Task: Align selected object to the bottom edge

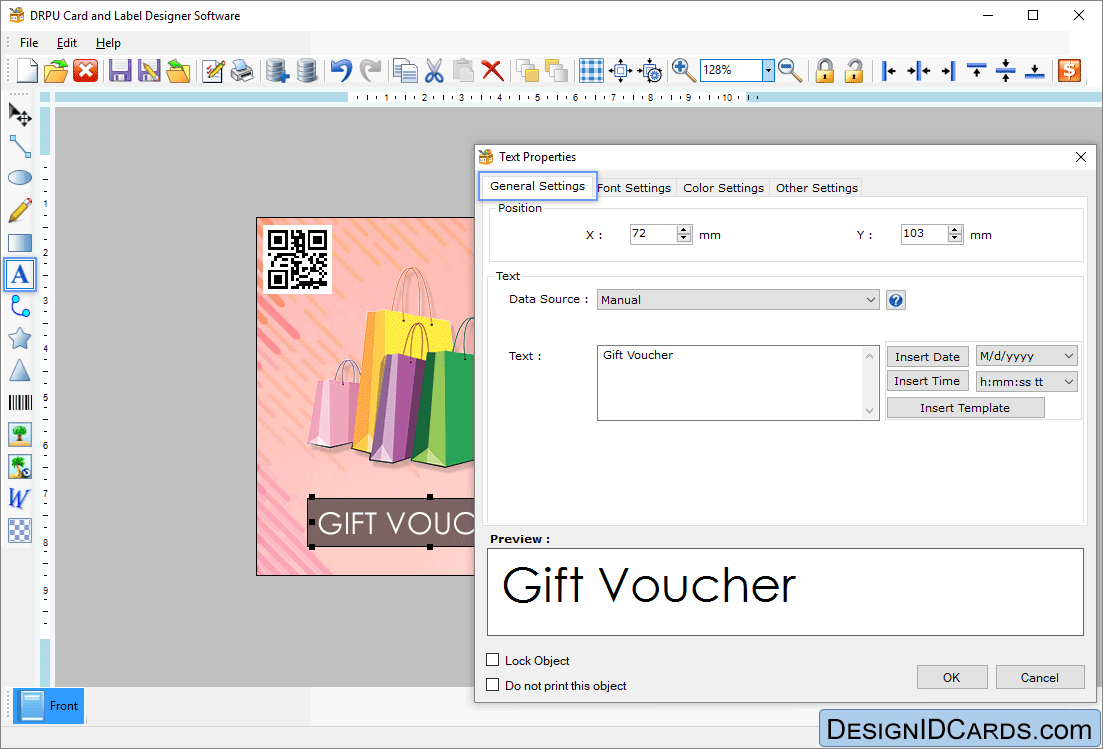Action: (1035, 70)
